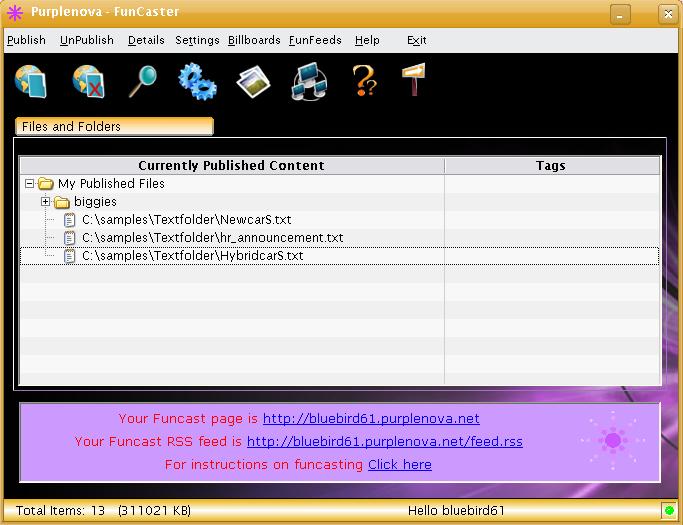This screenshot has width=683, height=525.
Task: Select the biggies folder row
Action: pyautogui.click(x=339, y=202)
